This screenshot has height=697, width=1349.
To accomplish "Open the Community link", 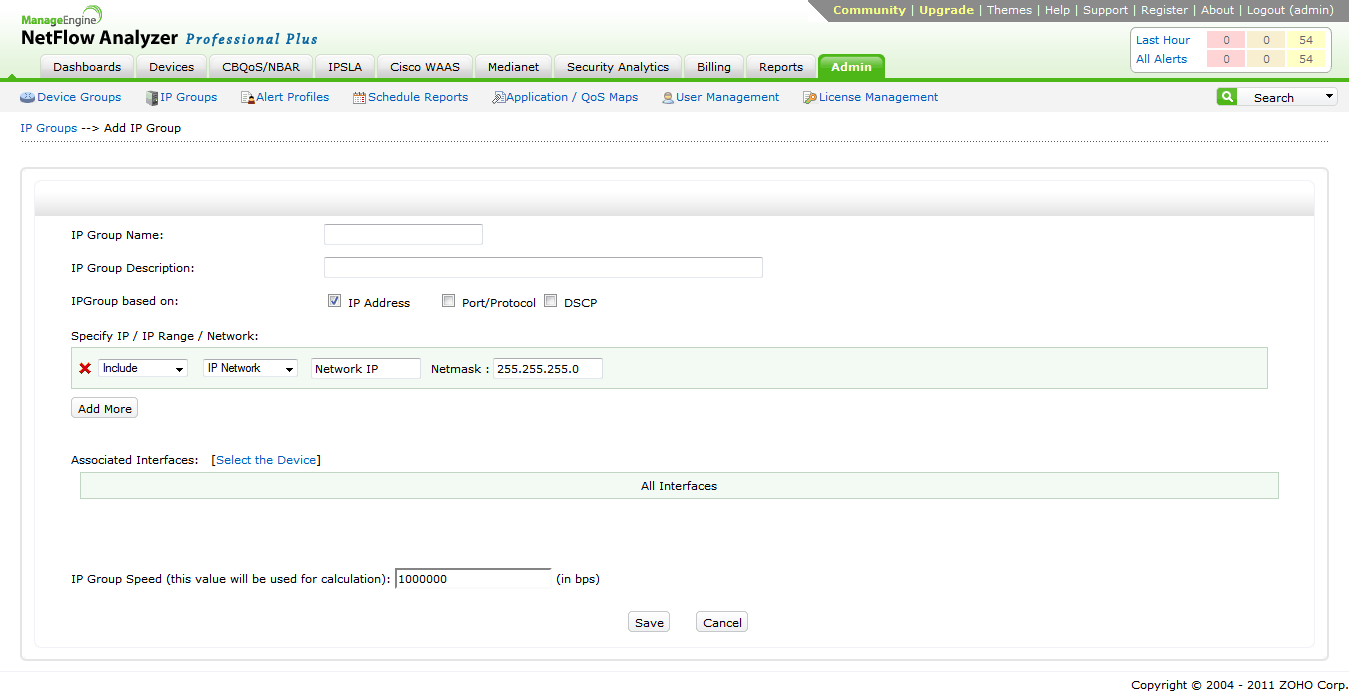I will (x=869, y=10).
